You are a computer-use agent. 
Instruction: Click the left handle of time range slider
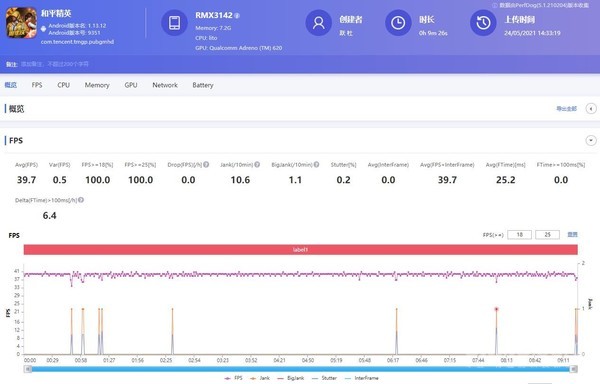point(28,369)
